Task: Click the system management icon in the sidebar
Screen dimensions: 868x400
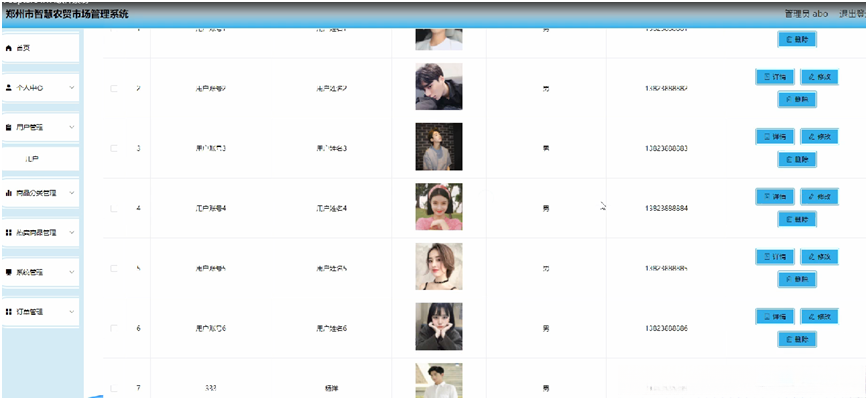Action: pyautogui.click(x=8, y=272)
